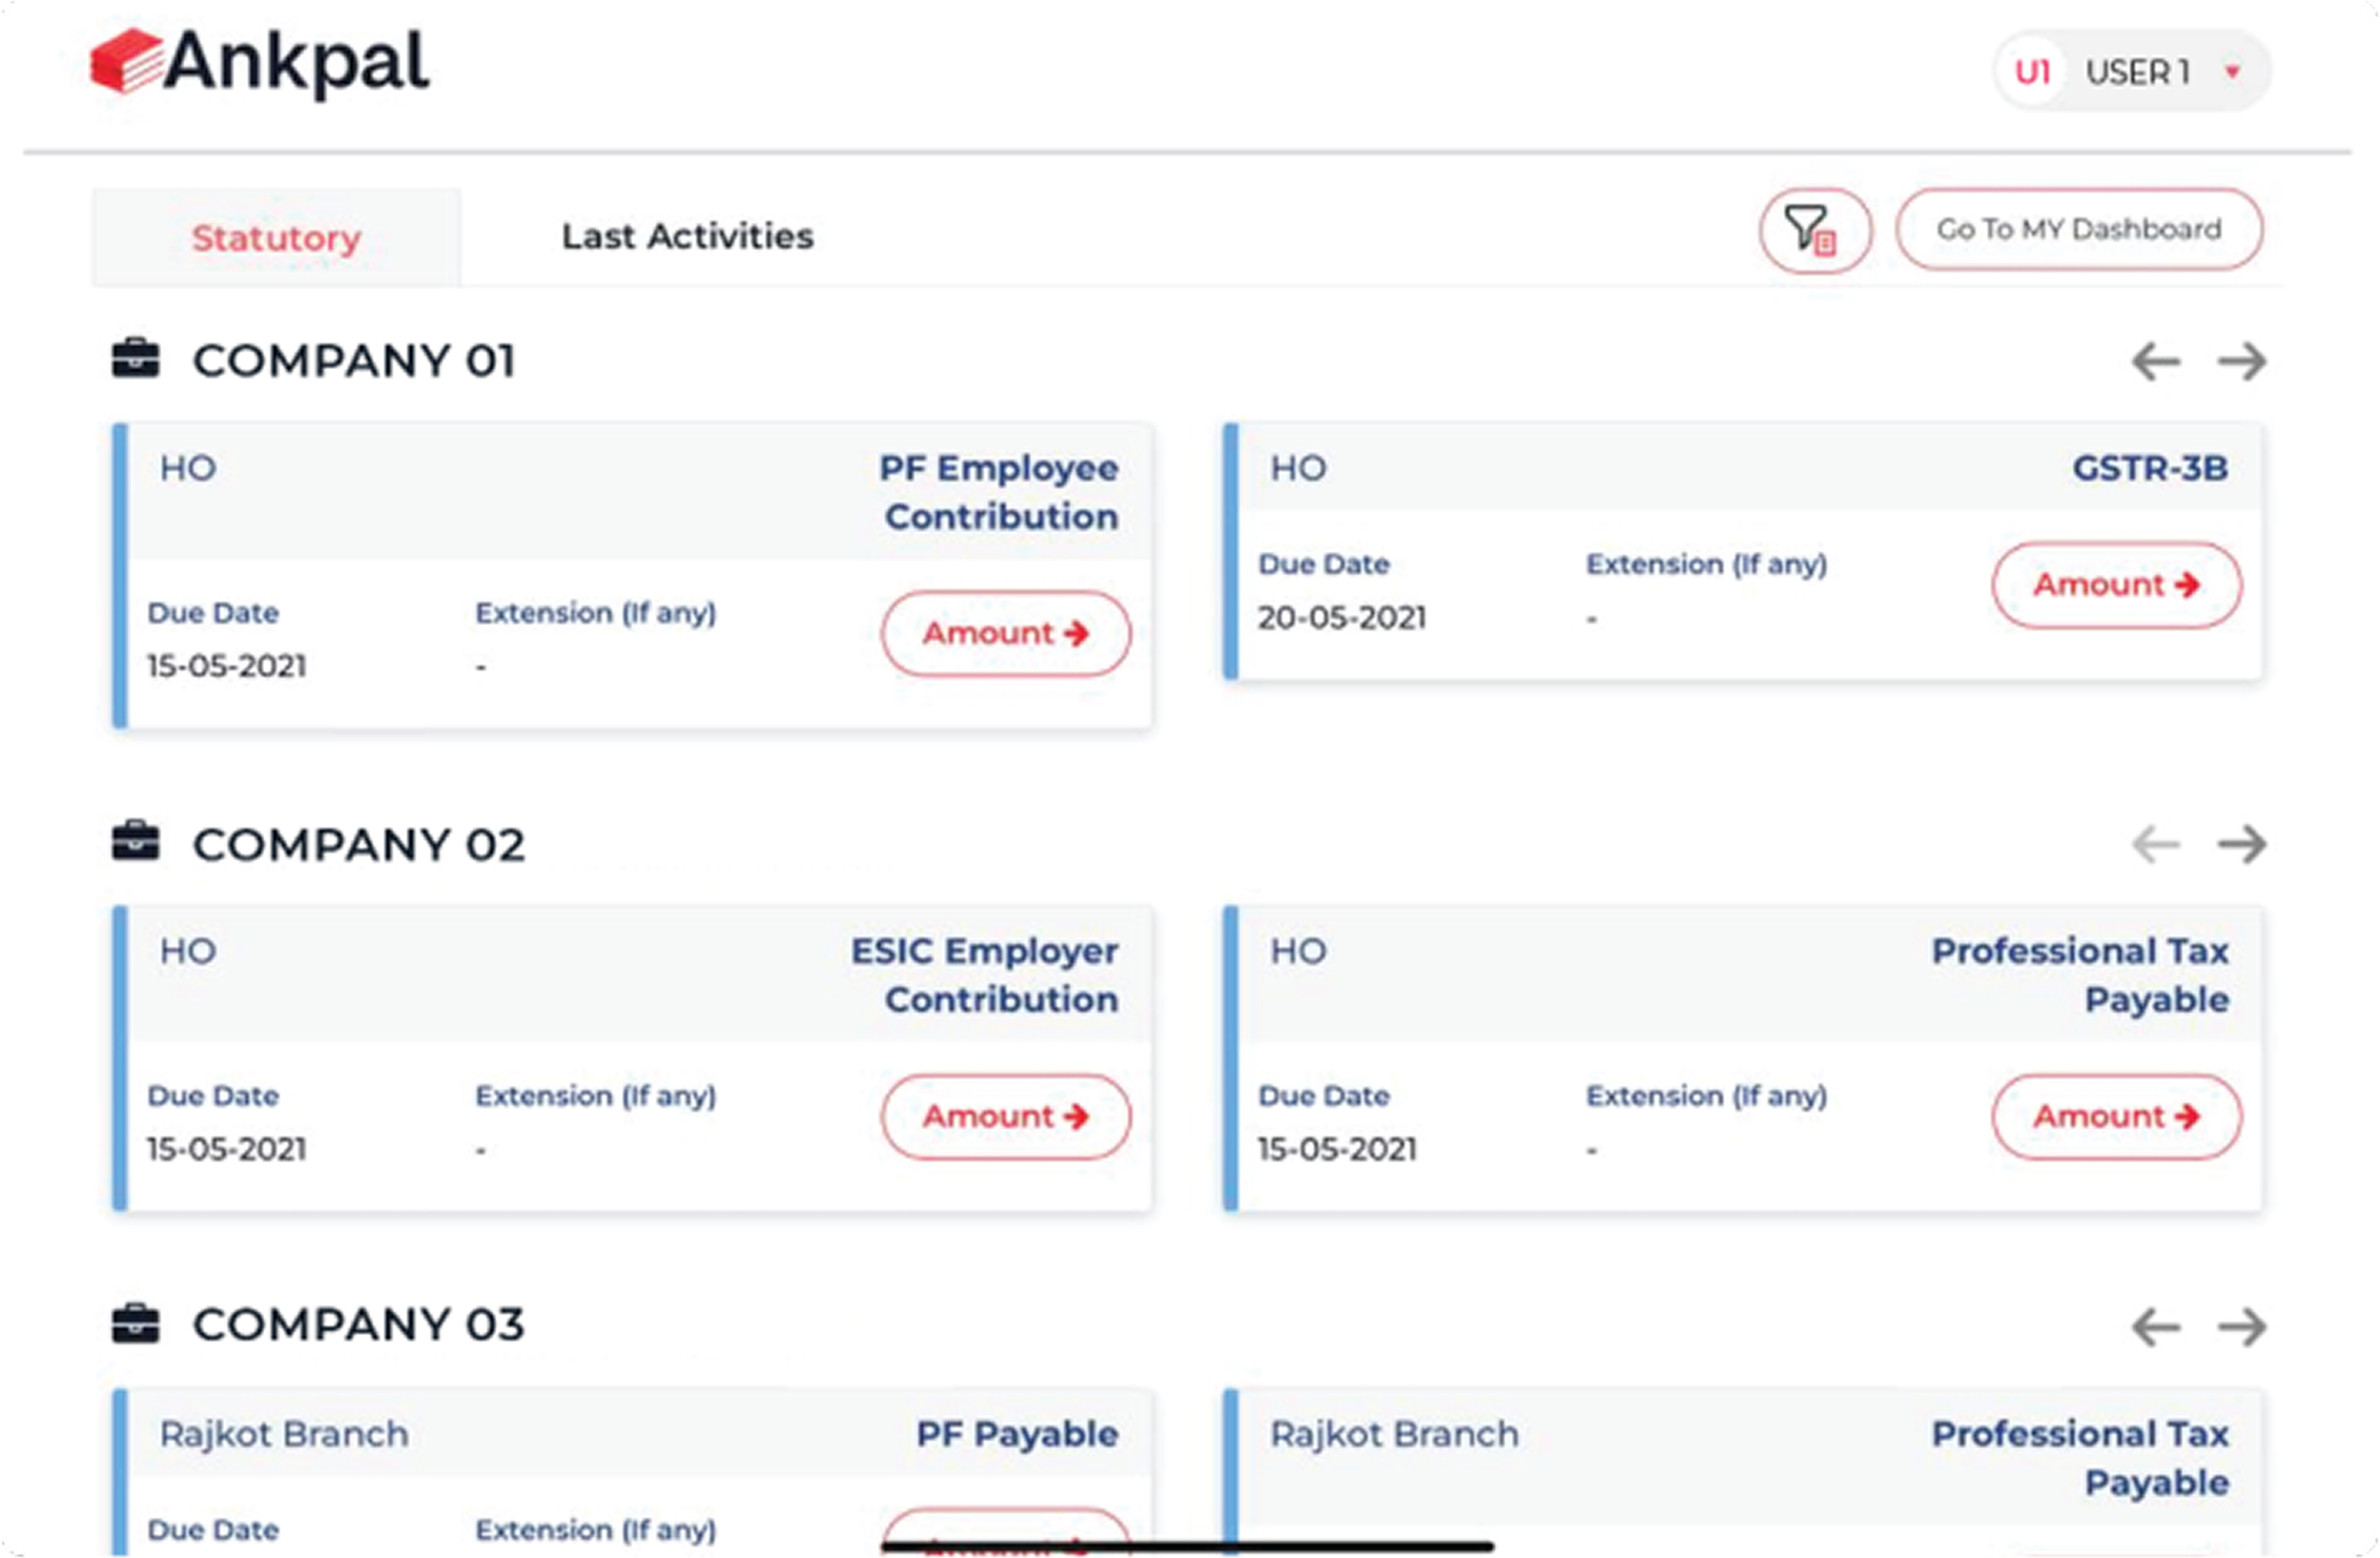View Amount for GSTR-3B card
Image resolution: width=2380 pixels, height=1558 pixels.
[2116, 585]
